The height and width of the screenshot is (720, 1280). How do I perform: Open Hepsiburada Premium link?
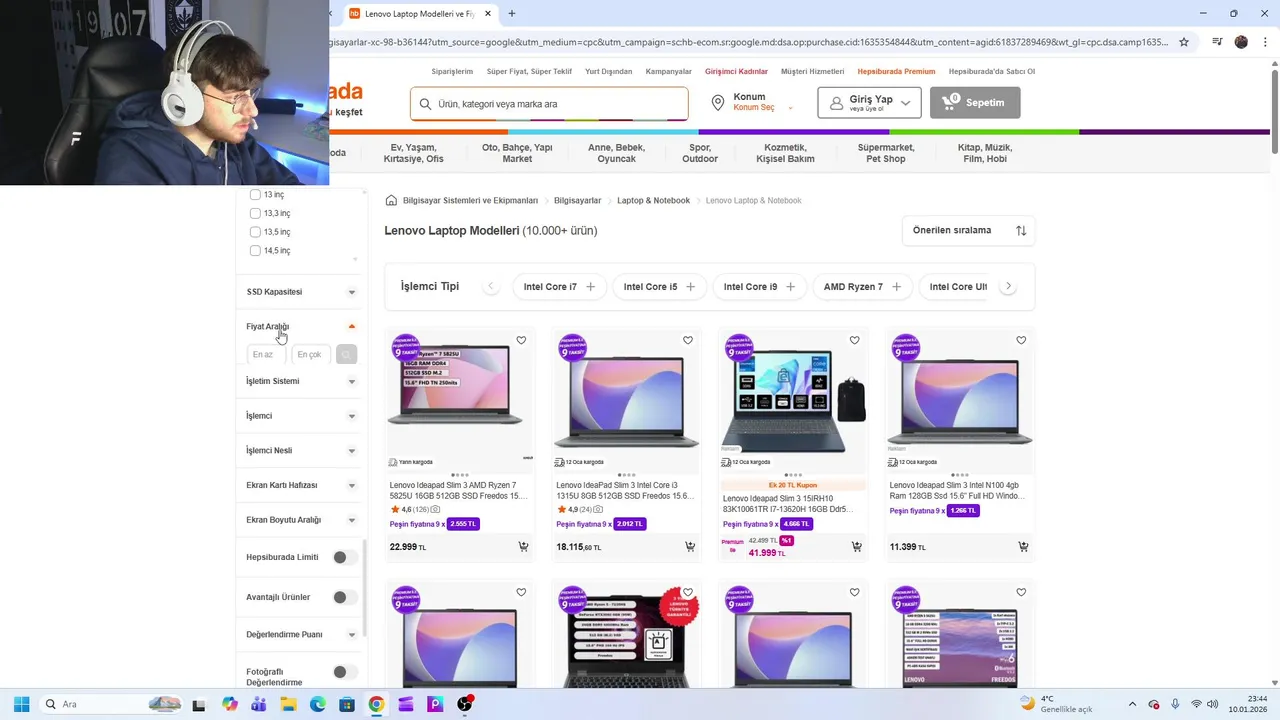coord(896,72)
